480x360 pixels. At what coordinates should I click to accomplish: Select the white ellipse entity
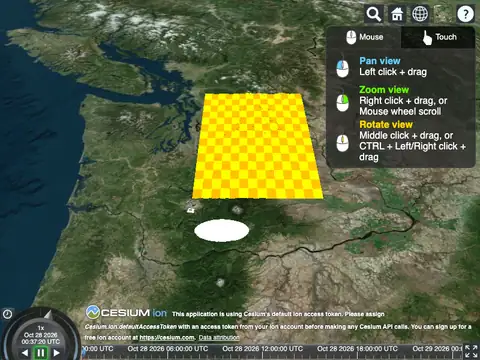pos(222,231)
